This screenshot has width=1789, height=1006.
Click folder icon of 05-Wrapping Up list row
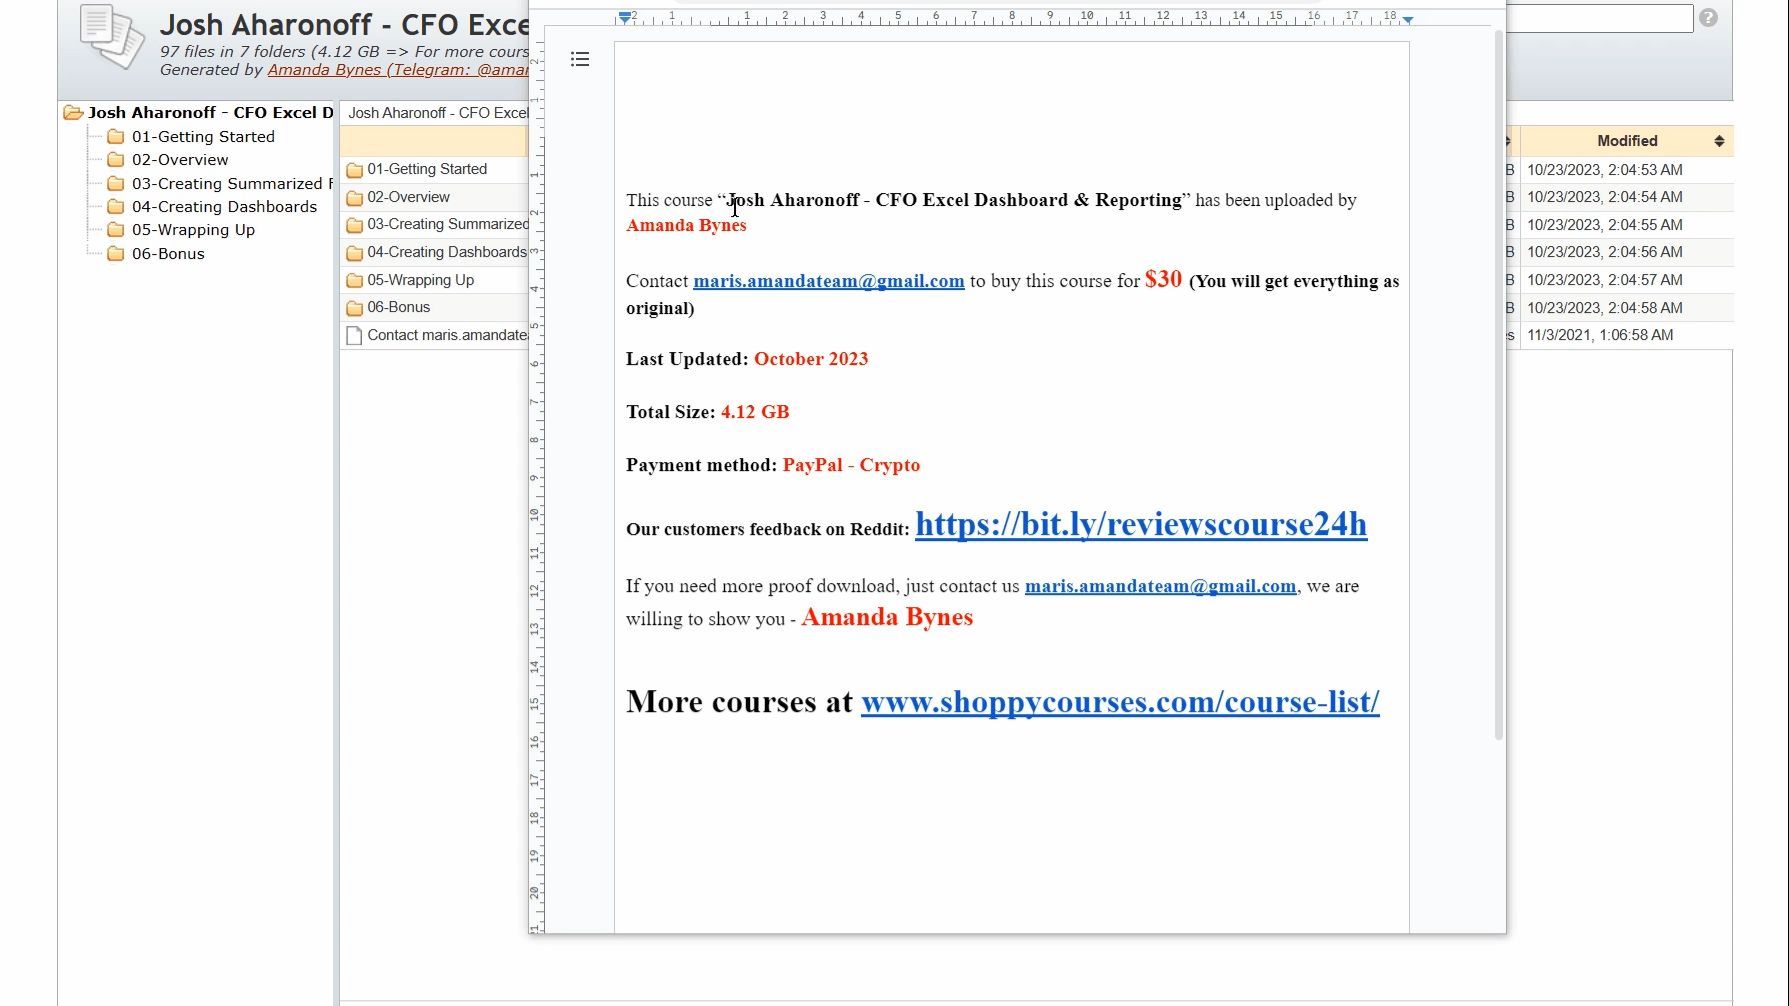pos(354,281)
